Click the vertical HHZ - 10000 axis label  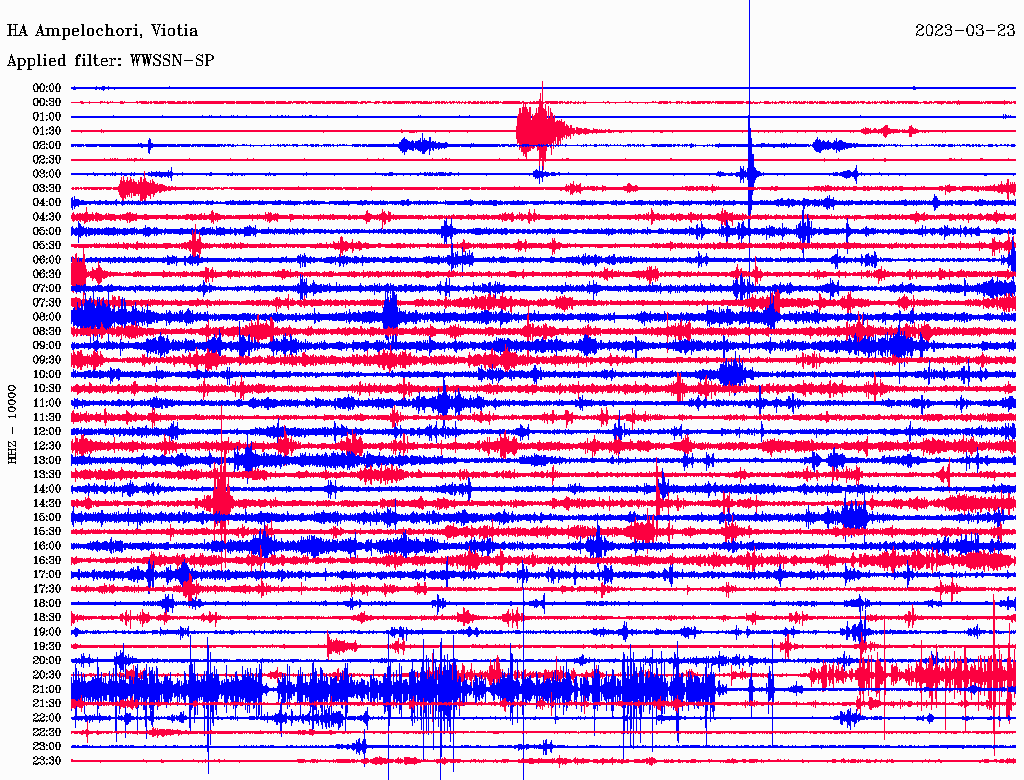tap(13, 424)
